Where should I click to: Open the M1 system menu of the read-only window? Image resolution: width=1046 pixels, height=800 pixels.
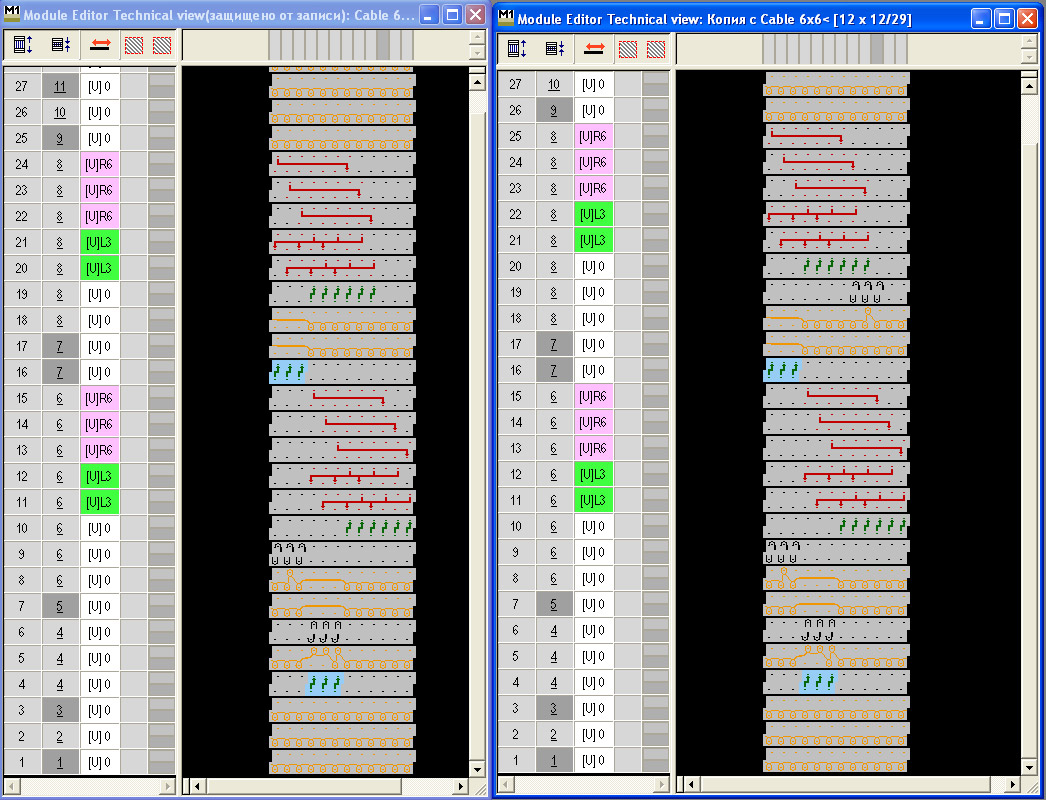pyautogui.click(x=12, y=14)
